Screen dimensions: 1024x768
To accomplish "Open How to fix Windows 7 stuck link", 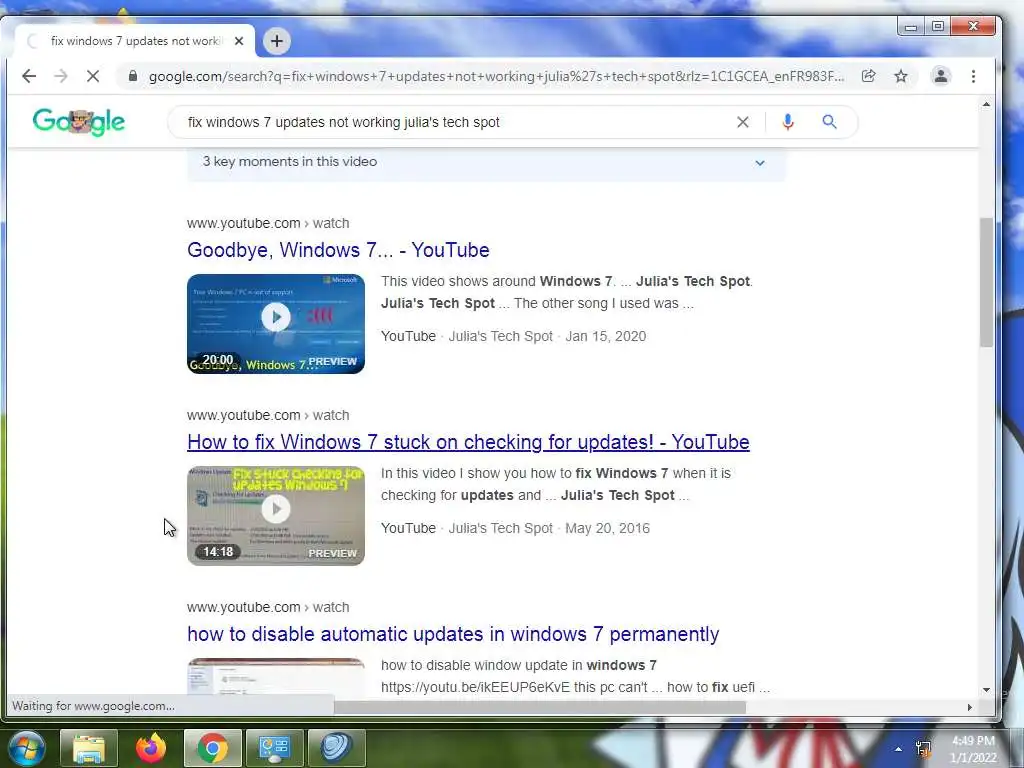I will 468,442.
